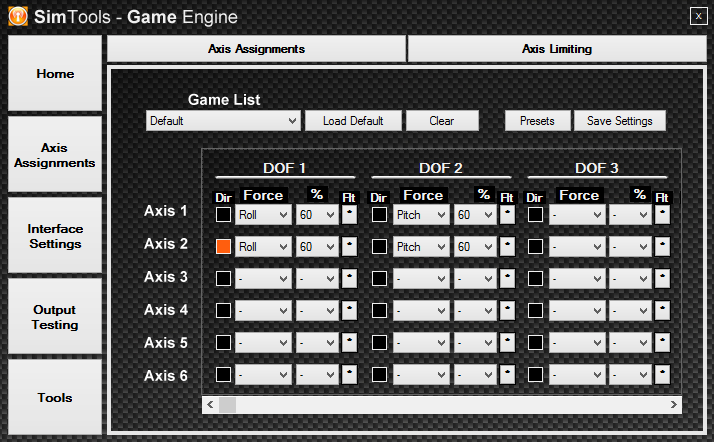Click the Axis 3 DOF 1 Flt button

pyautogui.click(x=349, y=278)
